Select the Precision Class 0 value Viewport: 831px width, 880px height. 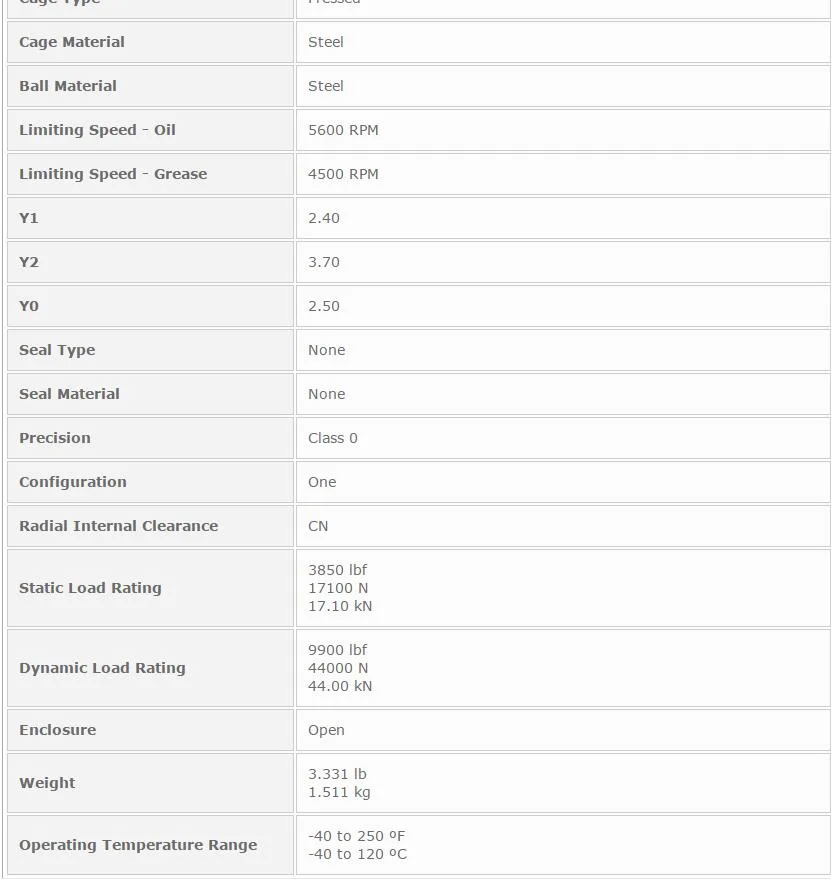(333, 438)
